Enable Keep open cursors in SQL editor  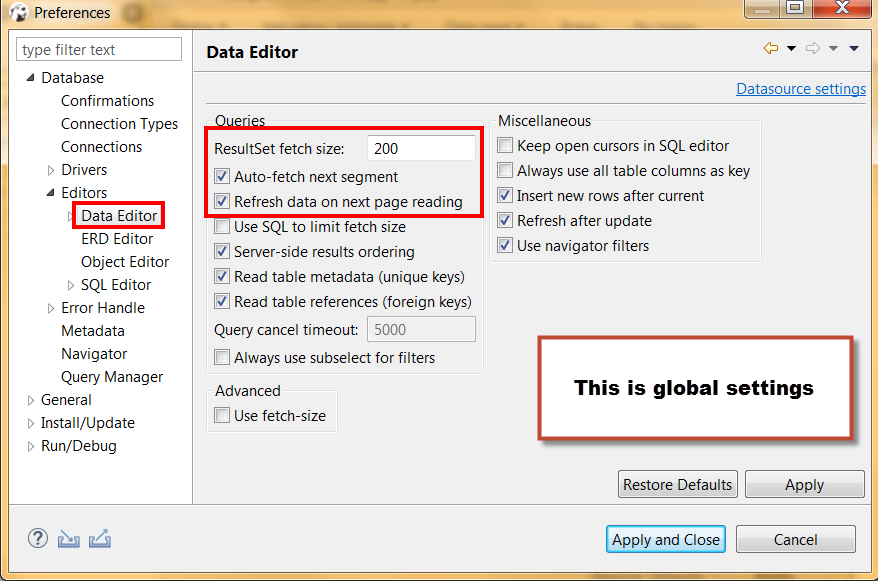point(505,145)
